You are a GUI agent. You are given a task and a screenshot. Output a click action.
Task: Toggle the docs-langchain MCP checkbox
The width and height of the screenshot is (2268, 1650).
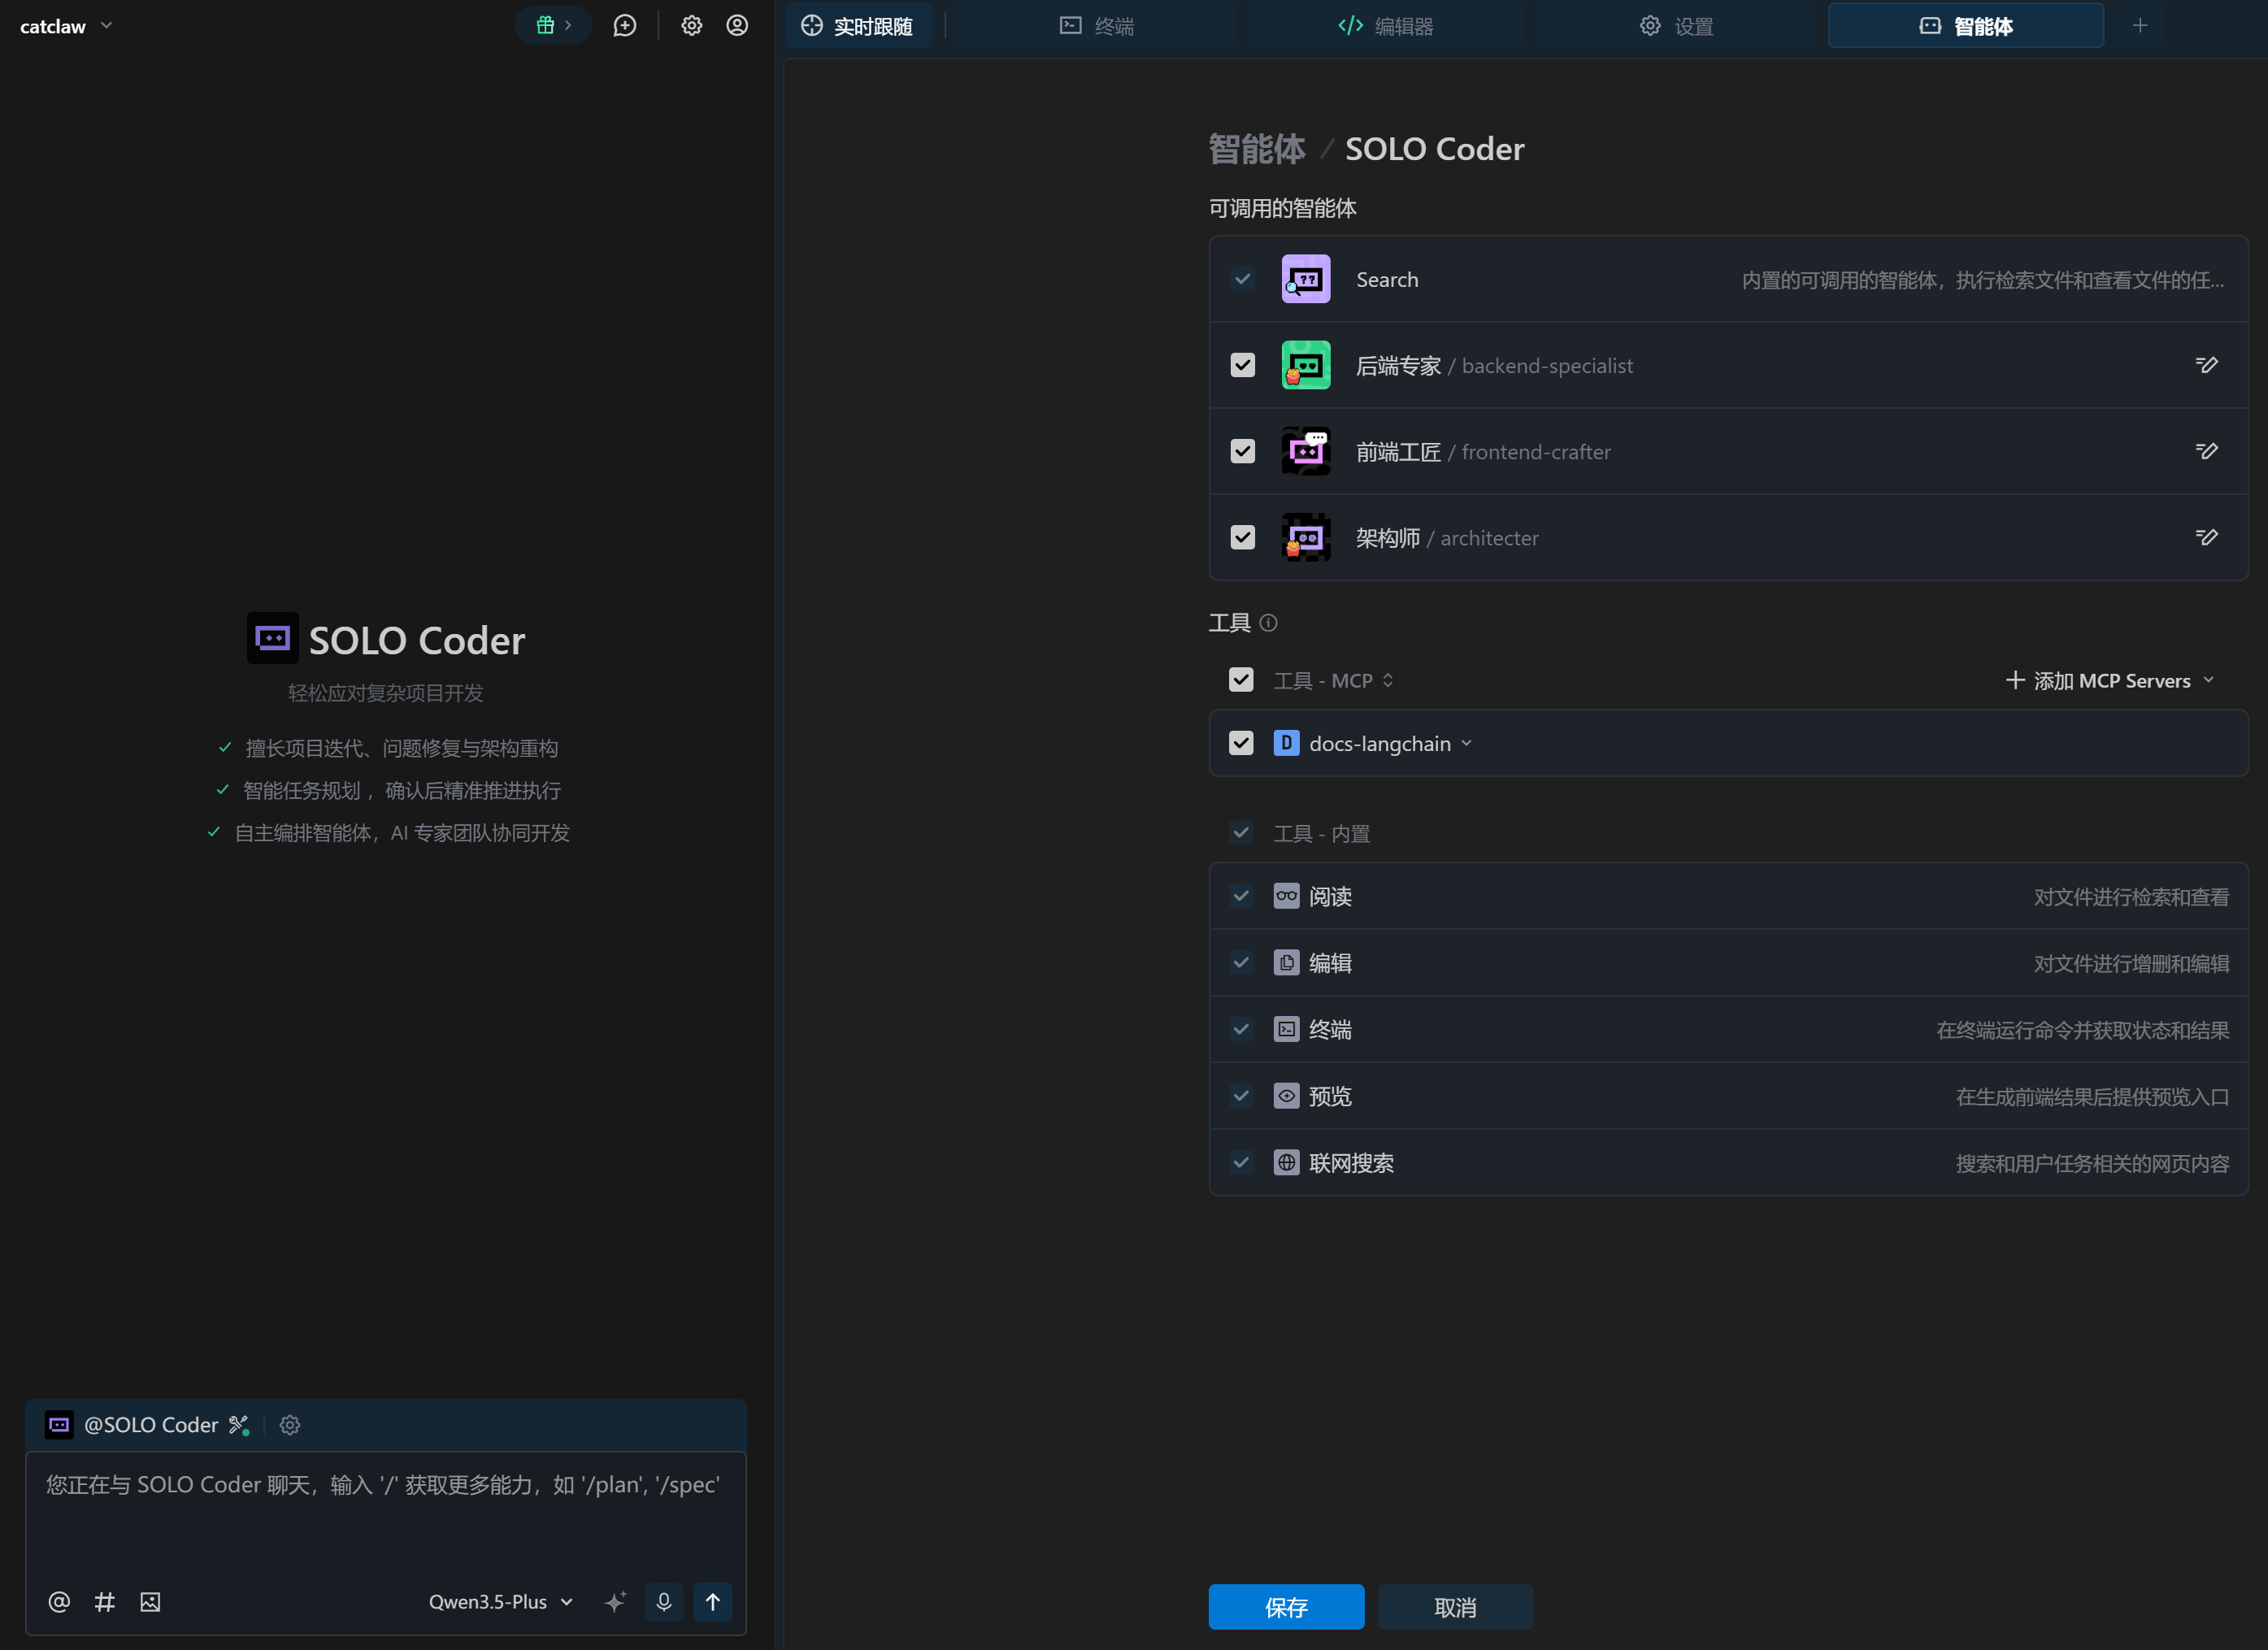pos(1241,743)
